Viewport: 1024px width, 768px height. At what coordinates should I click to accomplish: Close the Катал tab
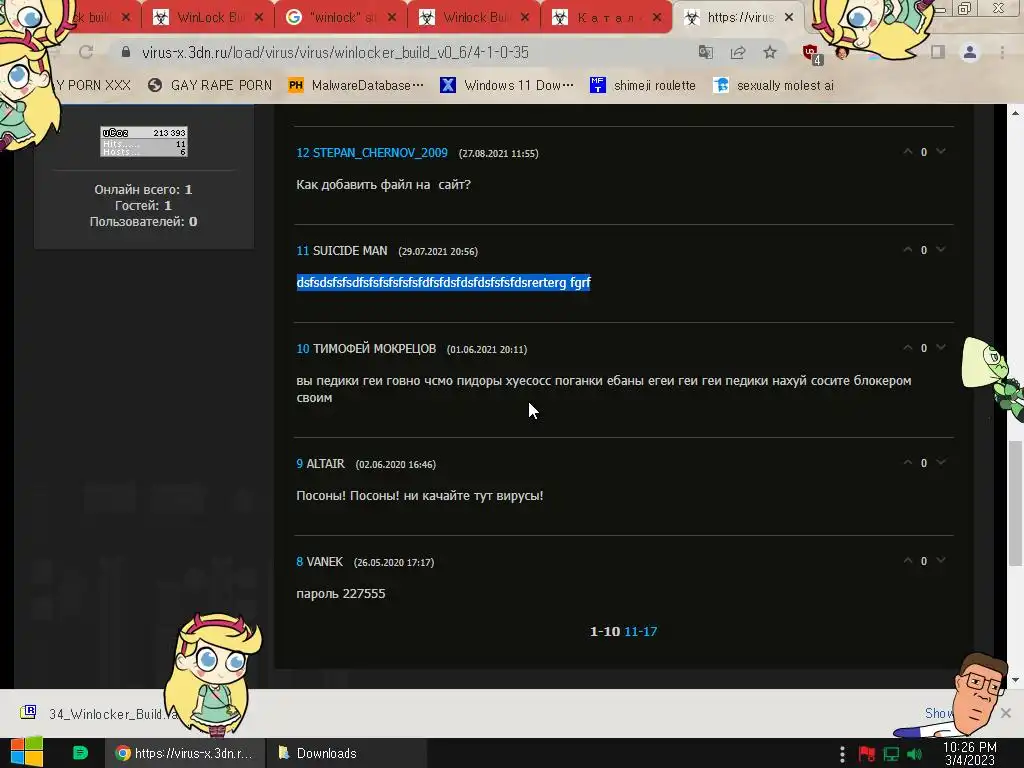coord(657,18)
